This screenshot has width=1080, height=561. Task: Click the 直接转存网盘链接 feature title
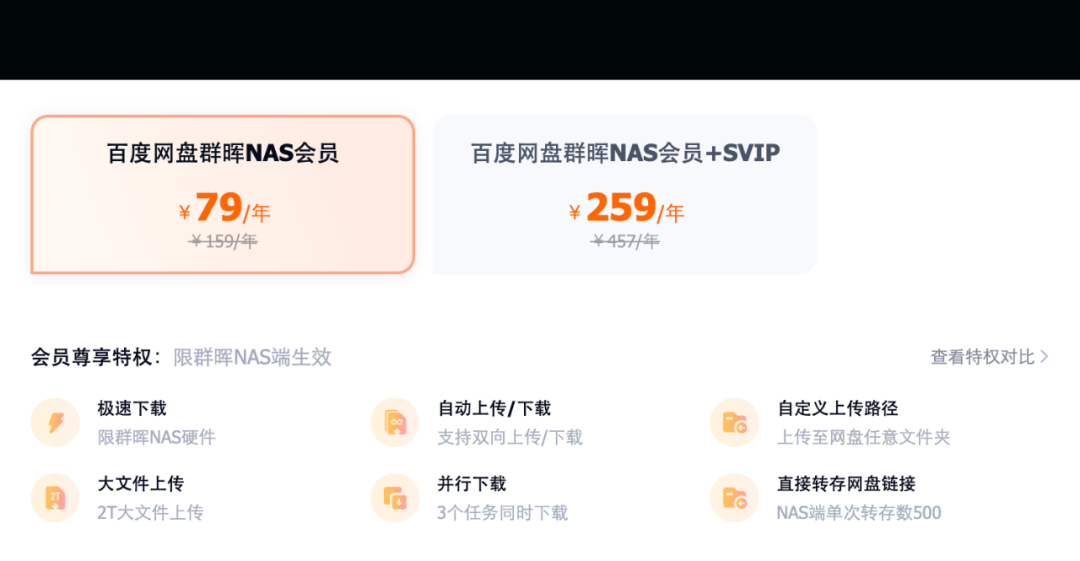(x=846, y=484)
